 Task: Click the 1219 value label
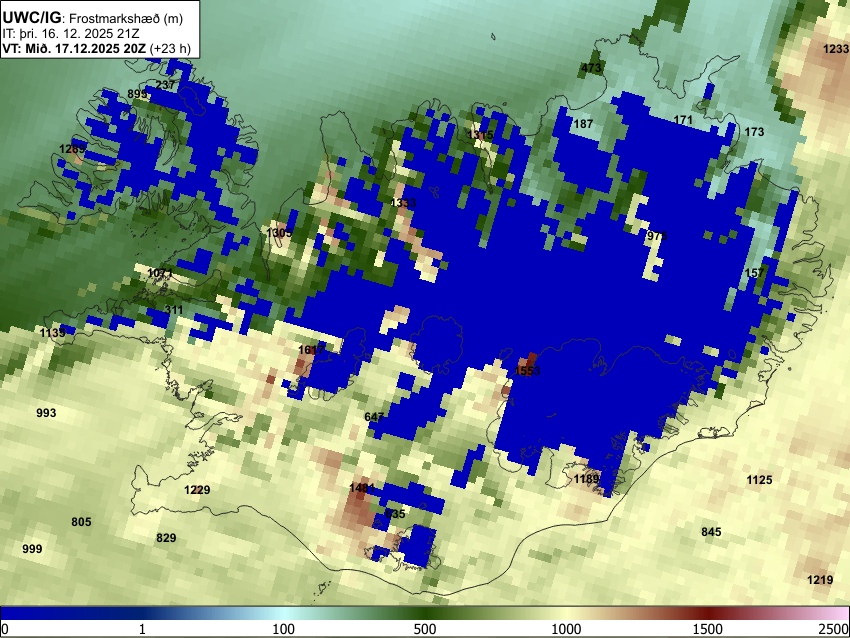(x=820, y=580)
